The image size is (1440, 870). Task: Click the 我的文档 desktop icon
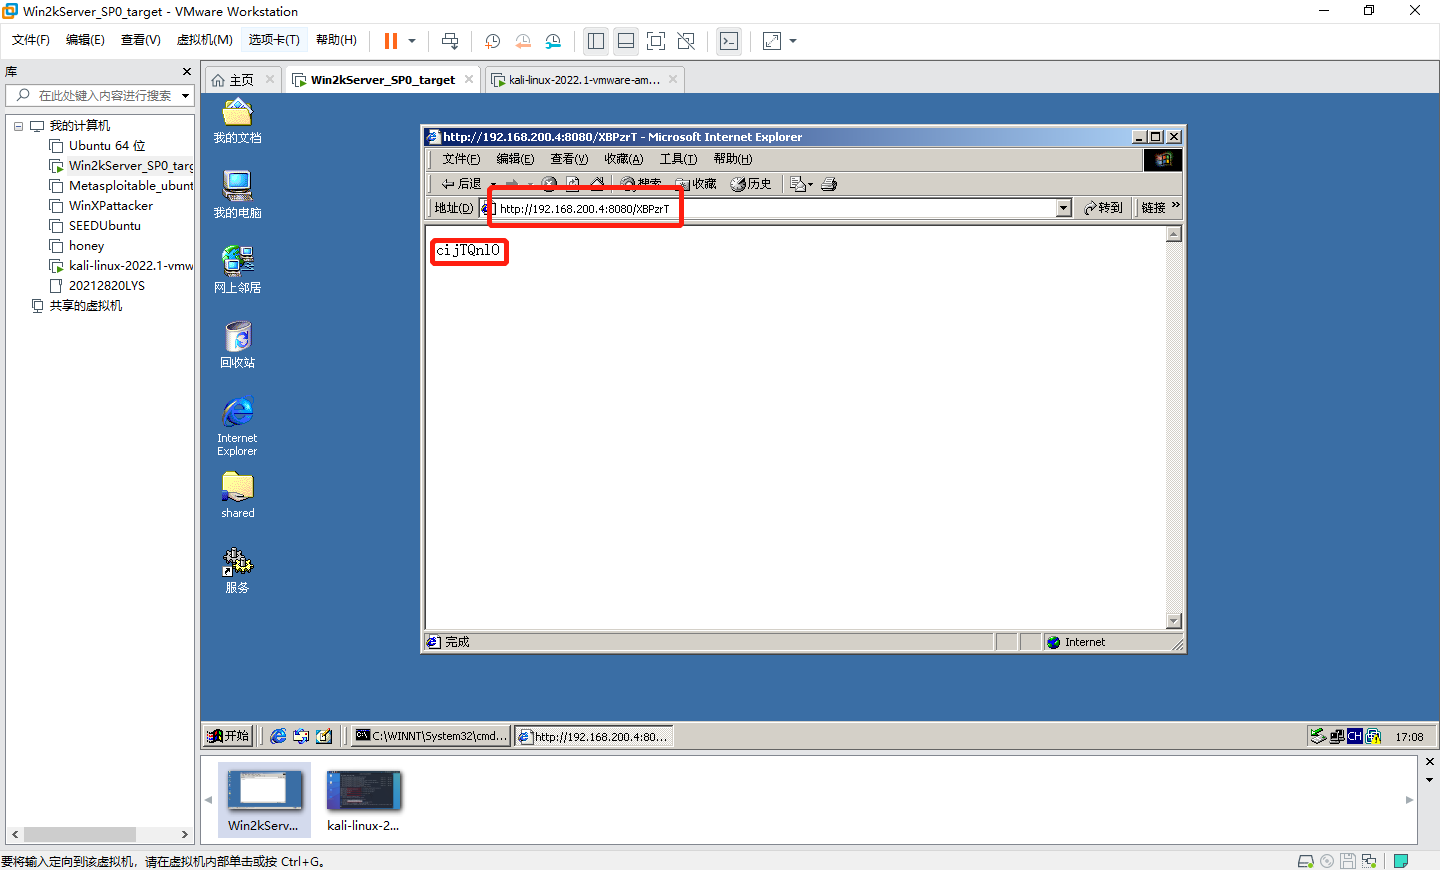tap(237, 121)
